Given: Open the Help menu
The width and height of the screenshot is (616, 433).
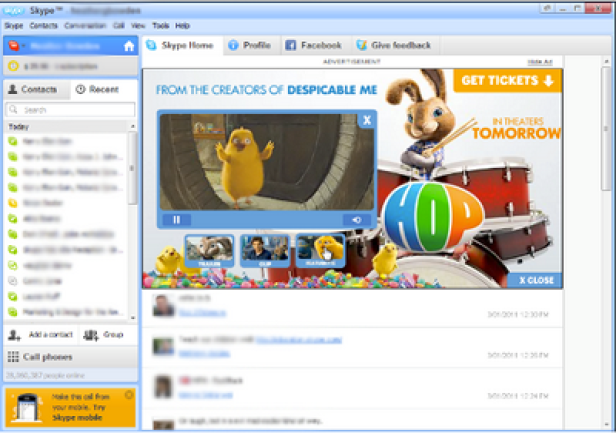Looking at the screenshot, I should tap(182, 26).
